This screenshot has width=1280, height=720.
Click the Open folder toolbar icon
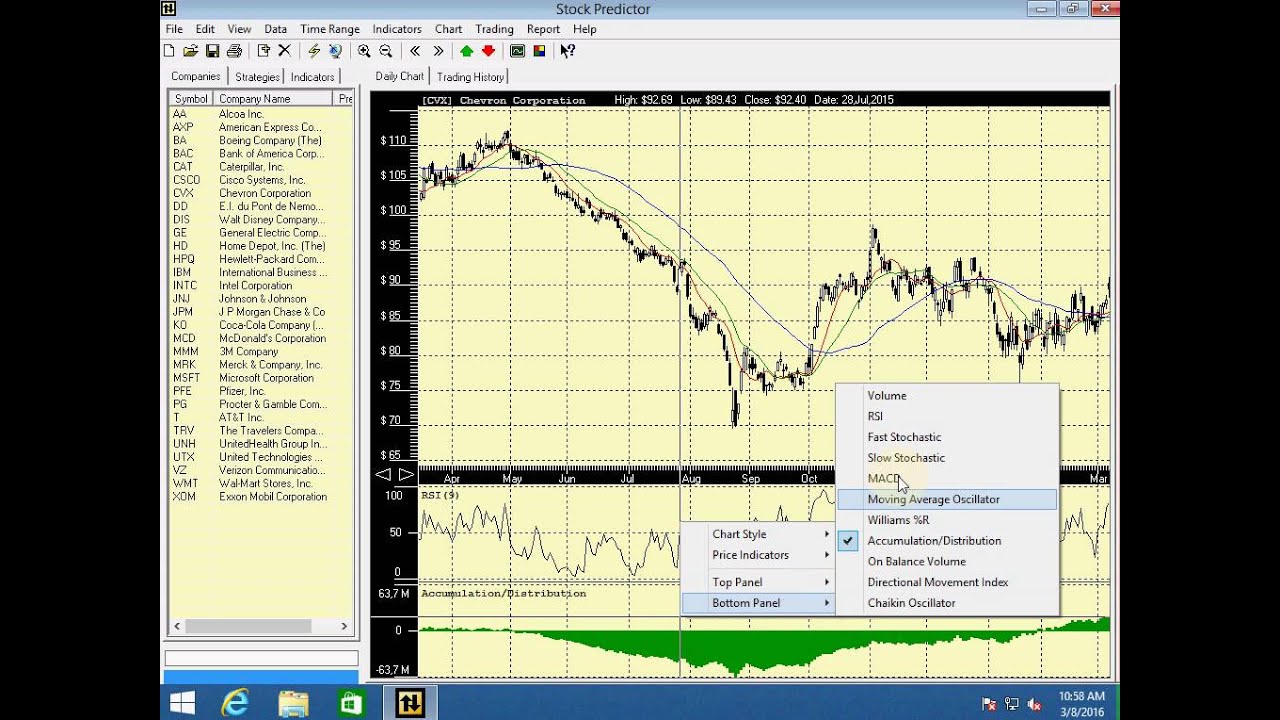pos(191,51)
